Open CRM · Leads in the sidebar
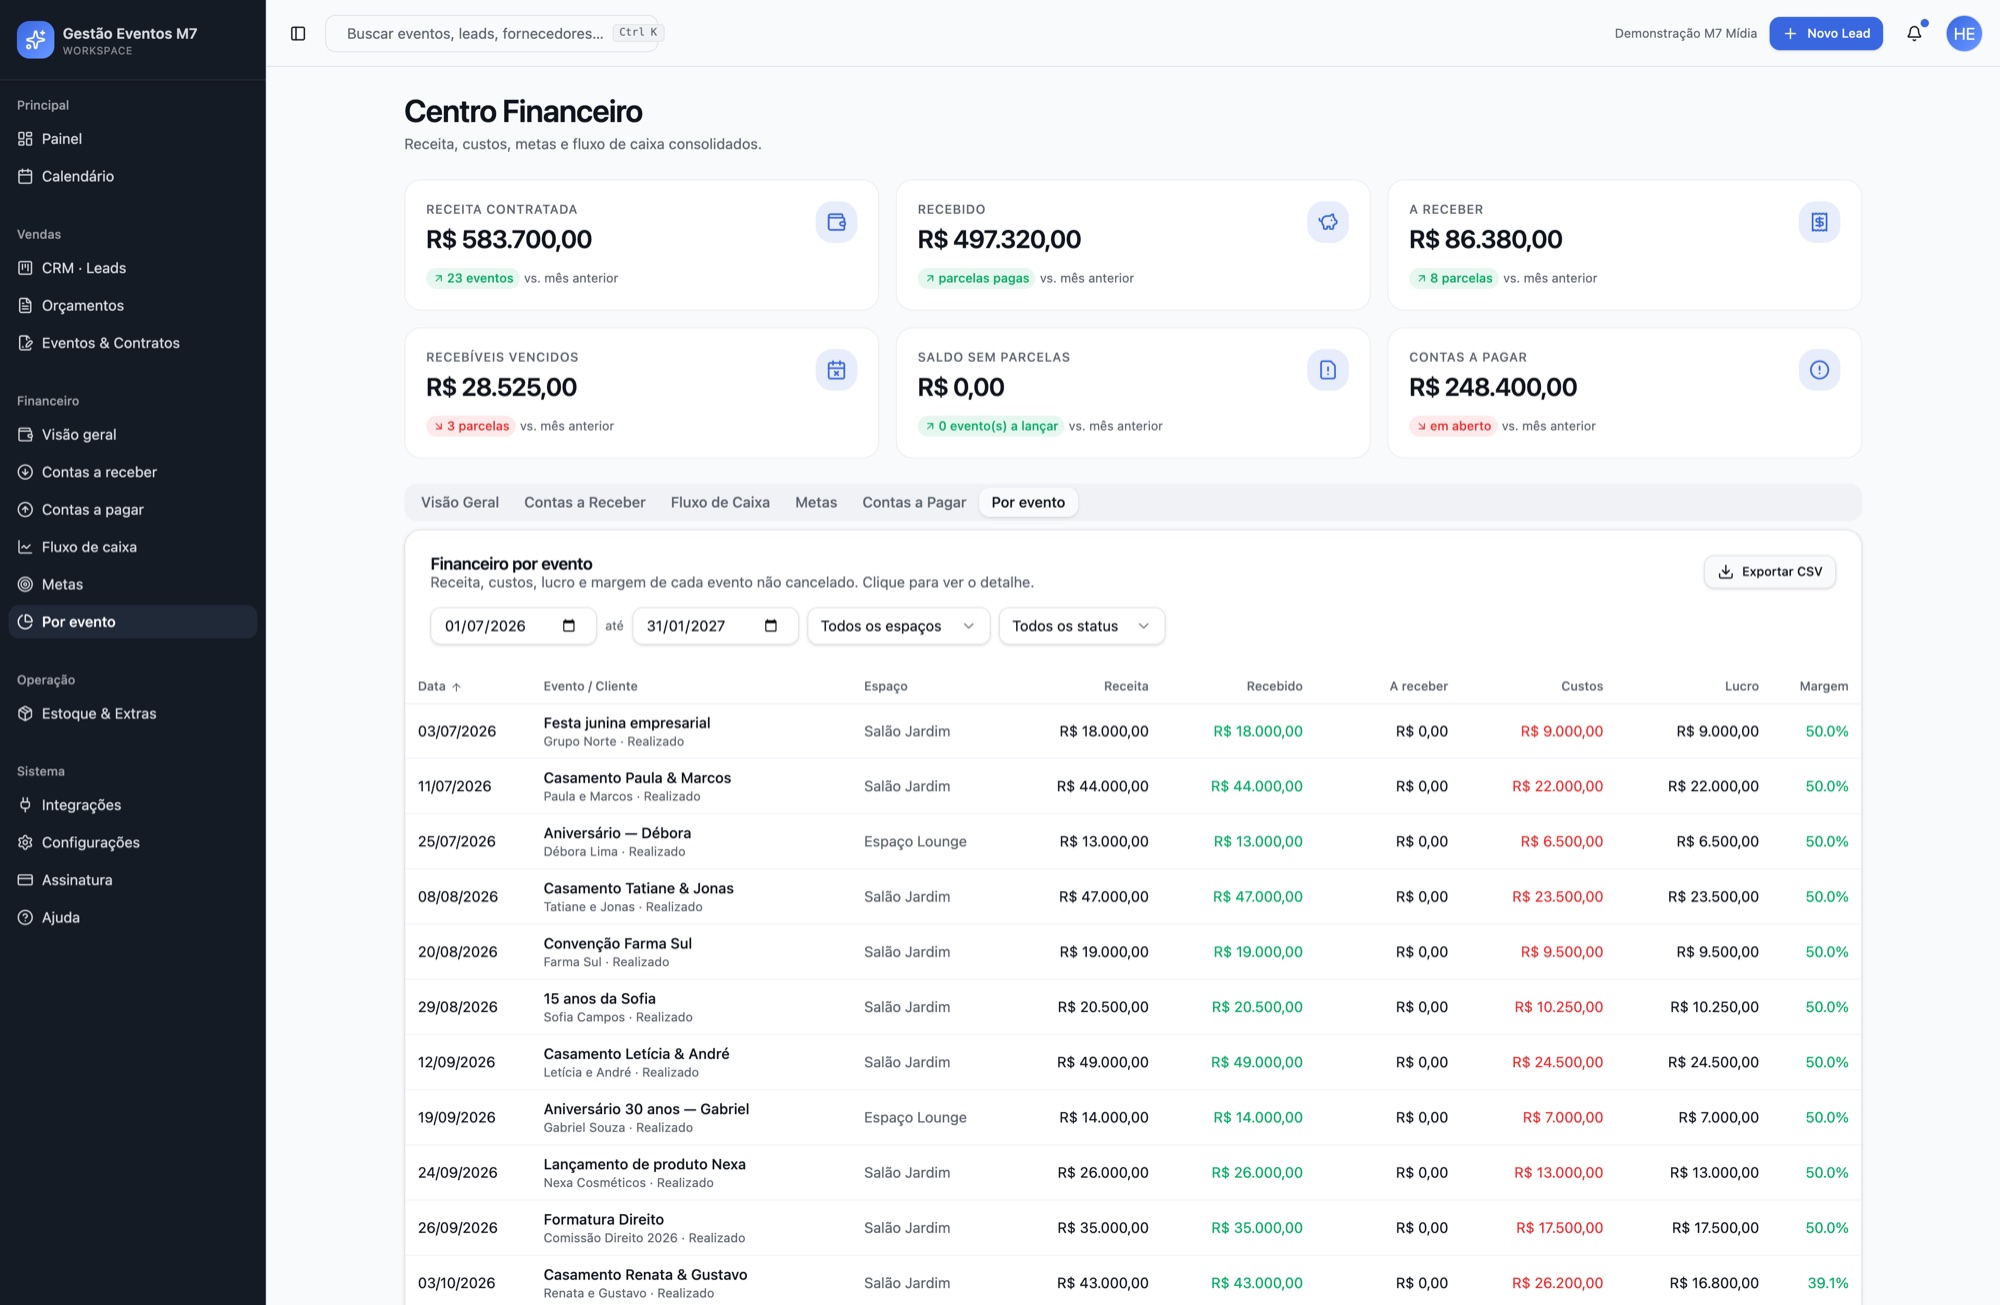The width and height of the screenshot is (2000, 1305). pyautogui.click(x=133, y=268)
